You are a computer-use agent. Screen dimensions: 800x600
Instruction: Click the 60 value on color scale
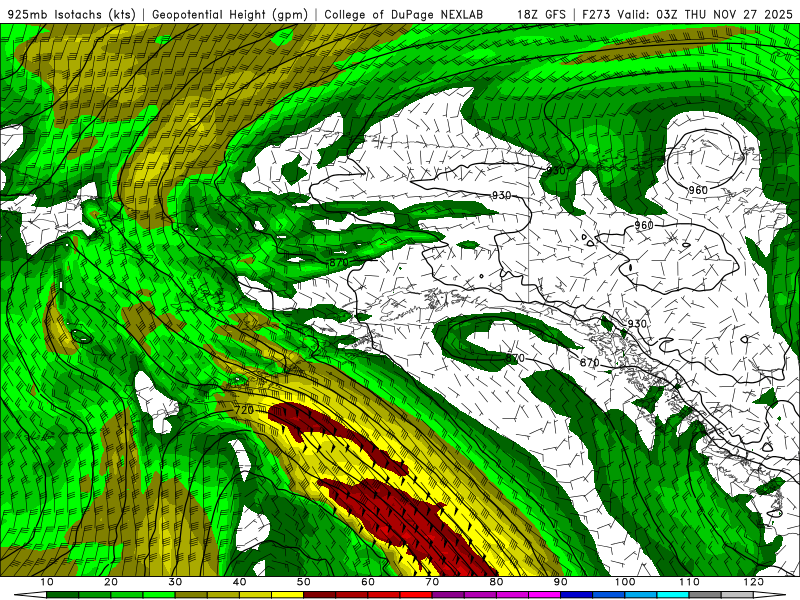(x=368, y=582)
